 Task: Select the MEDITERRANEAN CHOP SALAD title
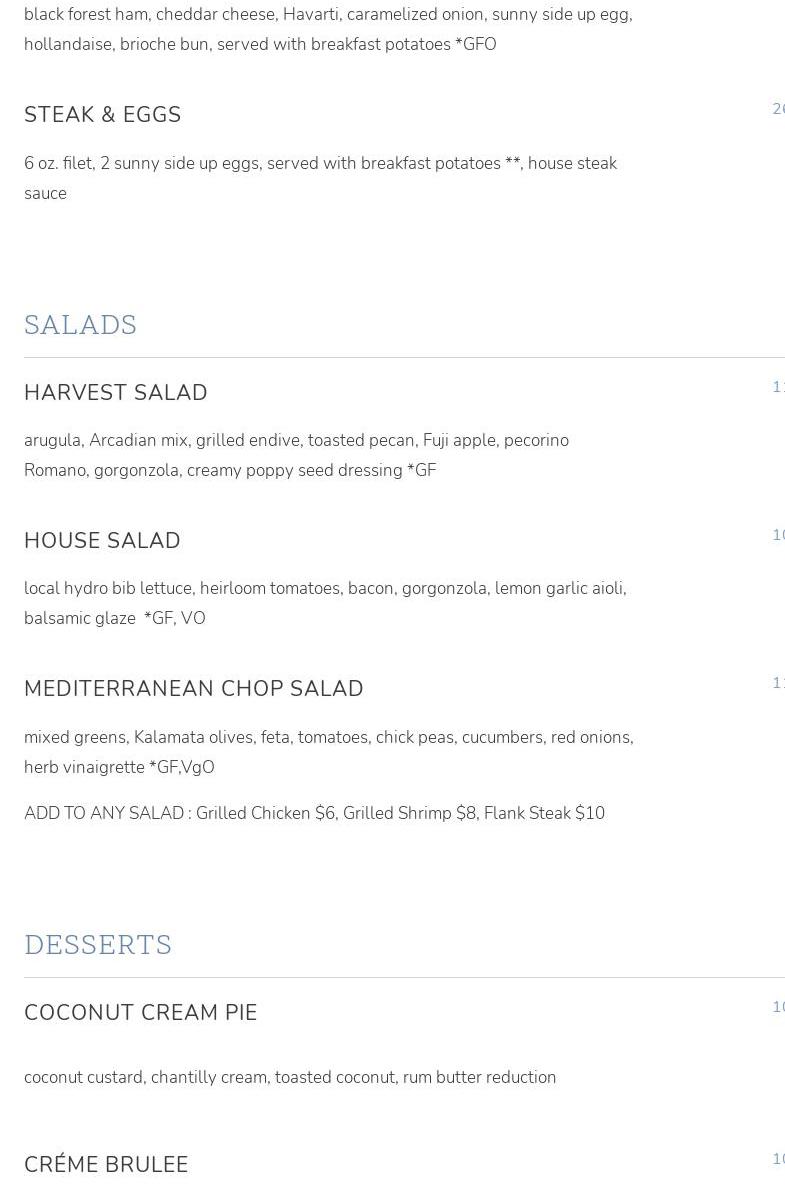(x=194, y=689)
